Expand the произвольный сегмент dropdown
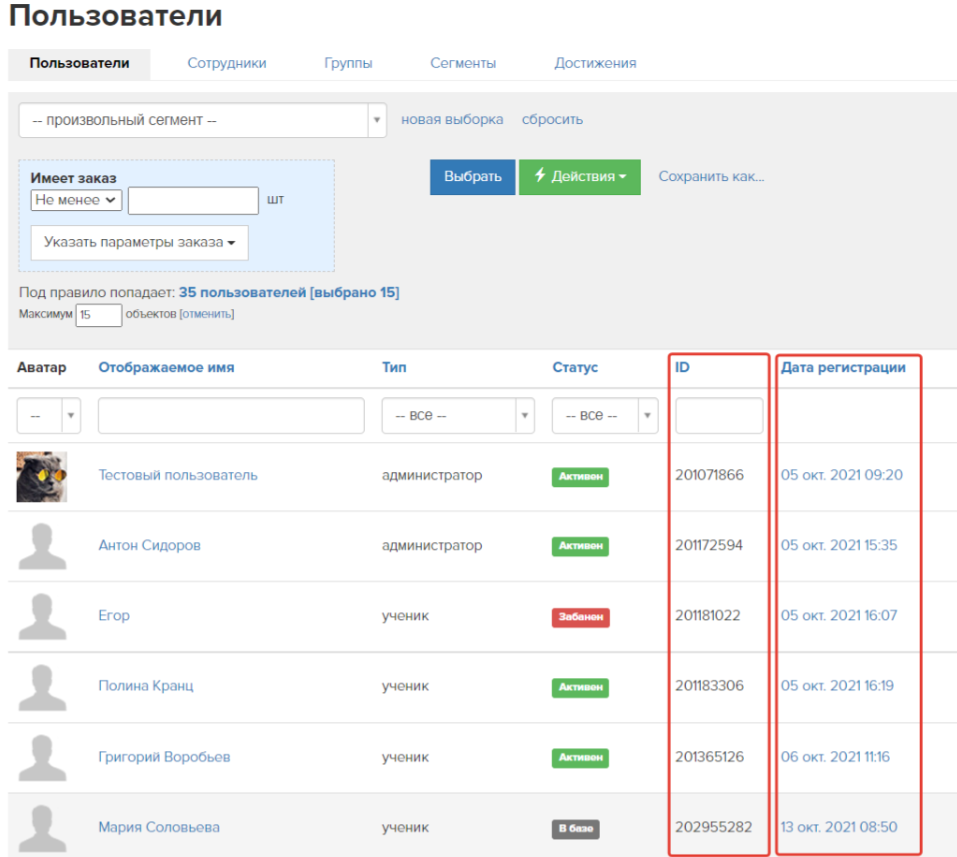957x857 pixels. coord(203,120)
